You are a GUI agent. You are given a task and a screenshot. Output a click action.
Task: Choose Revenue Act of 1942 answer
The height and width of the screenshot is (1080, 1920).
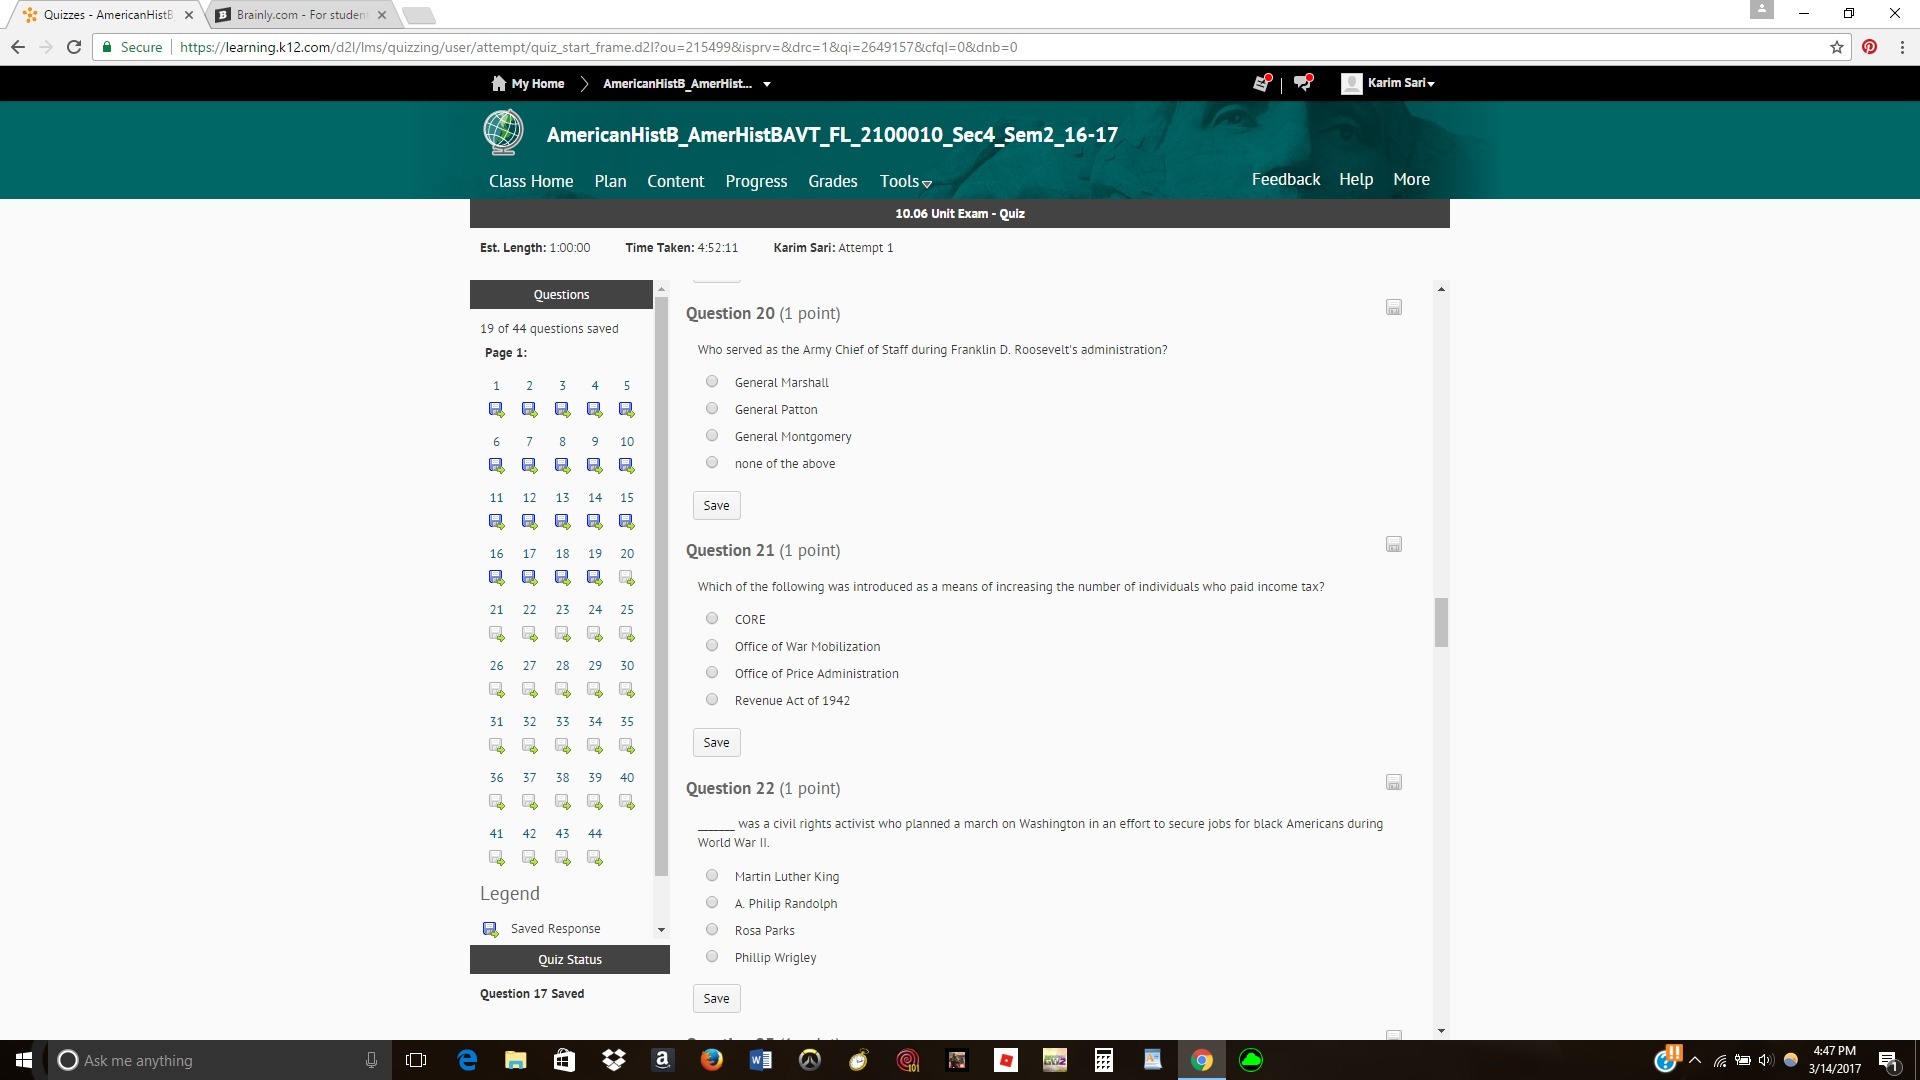(x=712, y=700)
